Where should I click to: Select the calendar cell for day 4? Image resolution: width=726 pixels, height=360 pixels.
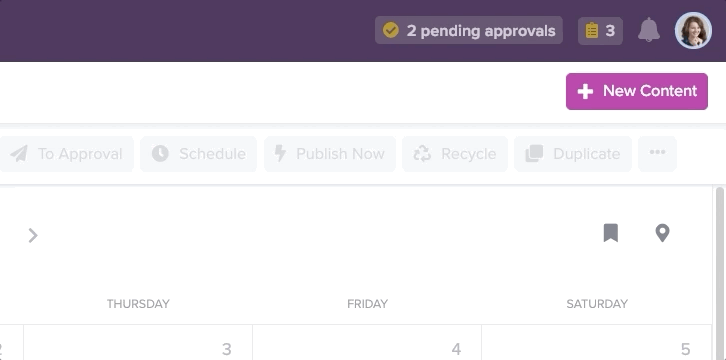click(x=367, y=342)
